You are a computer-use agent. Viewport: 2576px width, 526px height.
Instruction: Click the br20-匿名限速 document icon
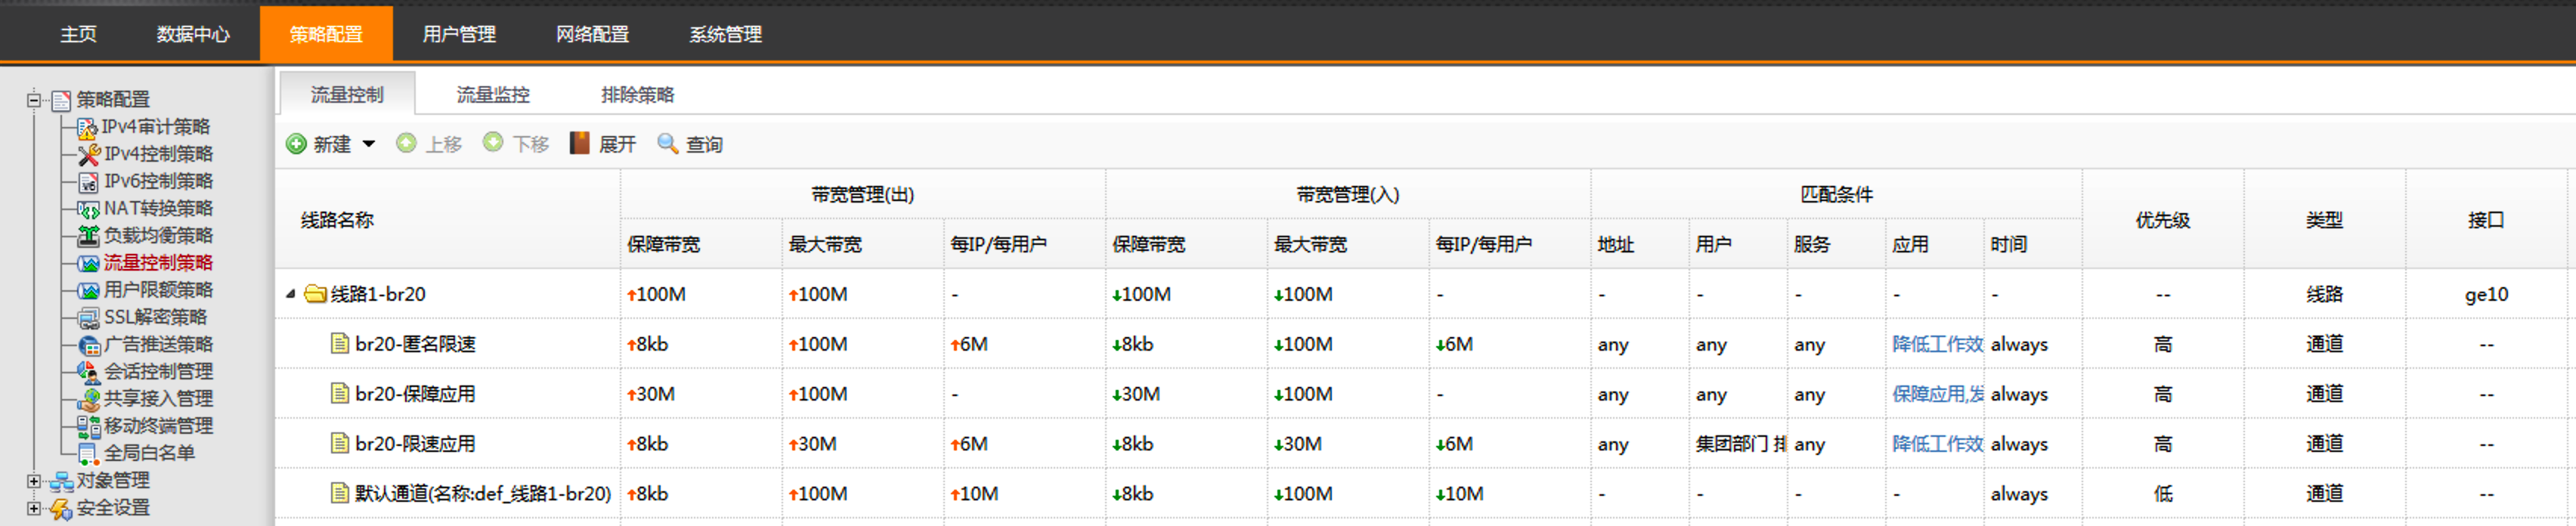[x=340, y=343]
